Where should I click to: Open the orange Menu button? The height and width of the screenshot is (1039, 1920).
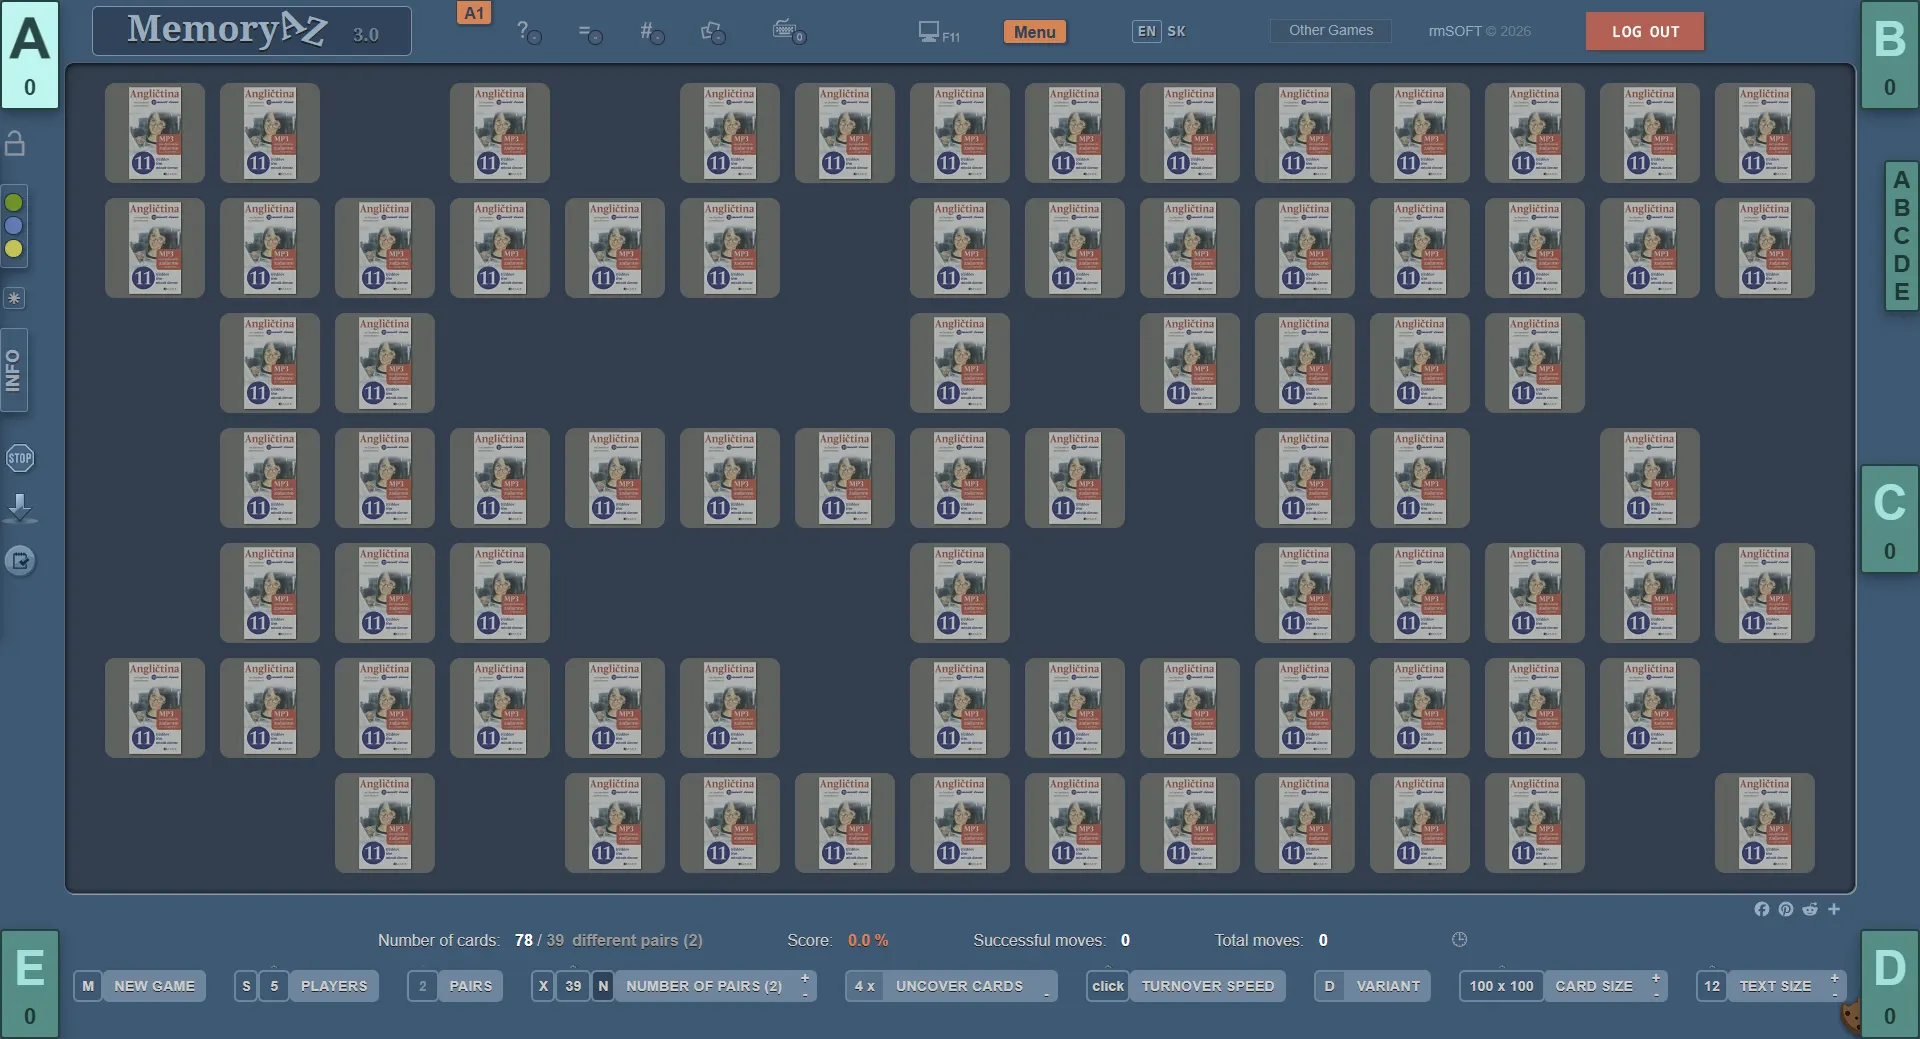[1034, 32]
